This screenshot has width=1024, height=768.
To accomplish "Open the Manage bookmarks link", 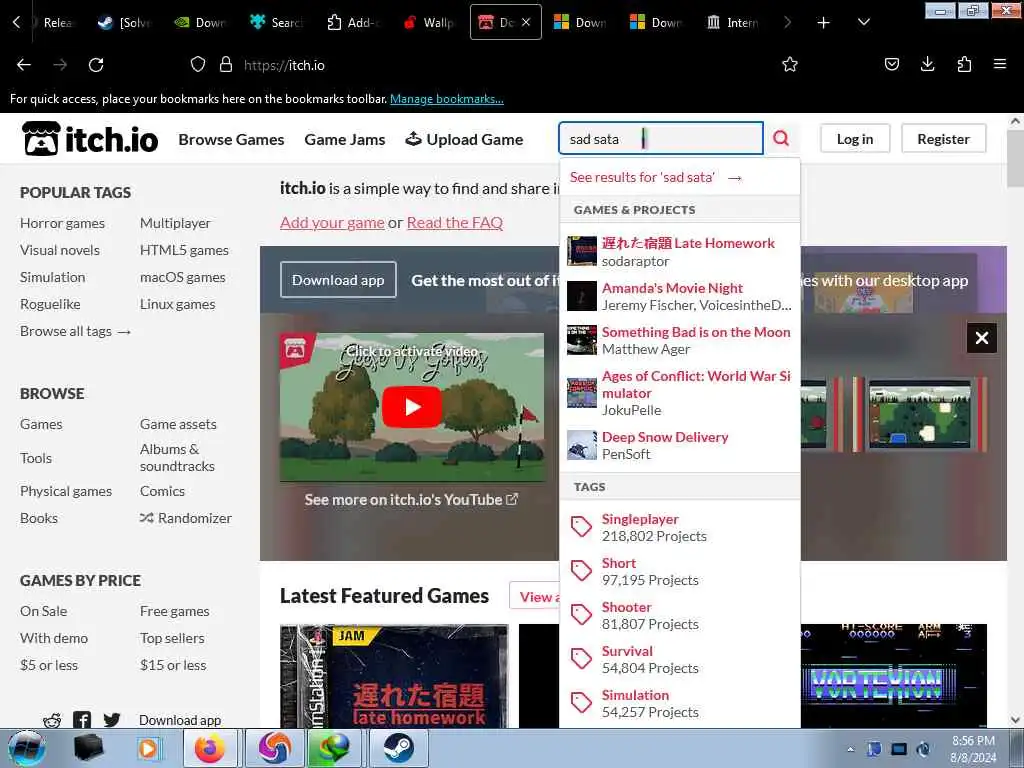I will coord(447,99).
